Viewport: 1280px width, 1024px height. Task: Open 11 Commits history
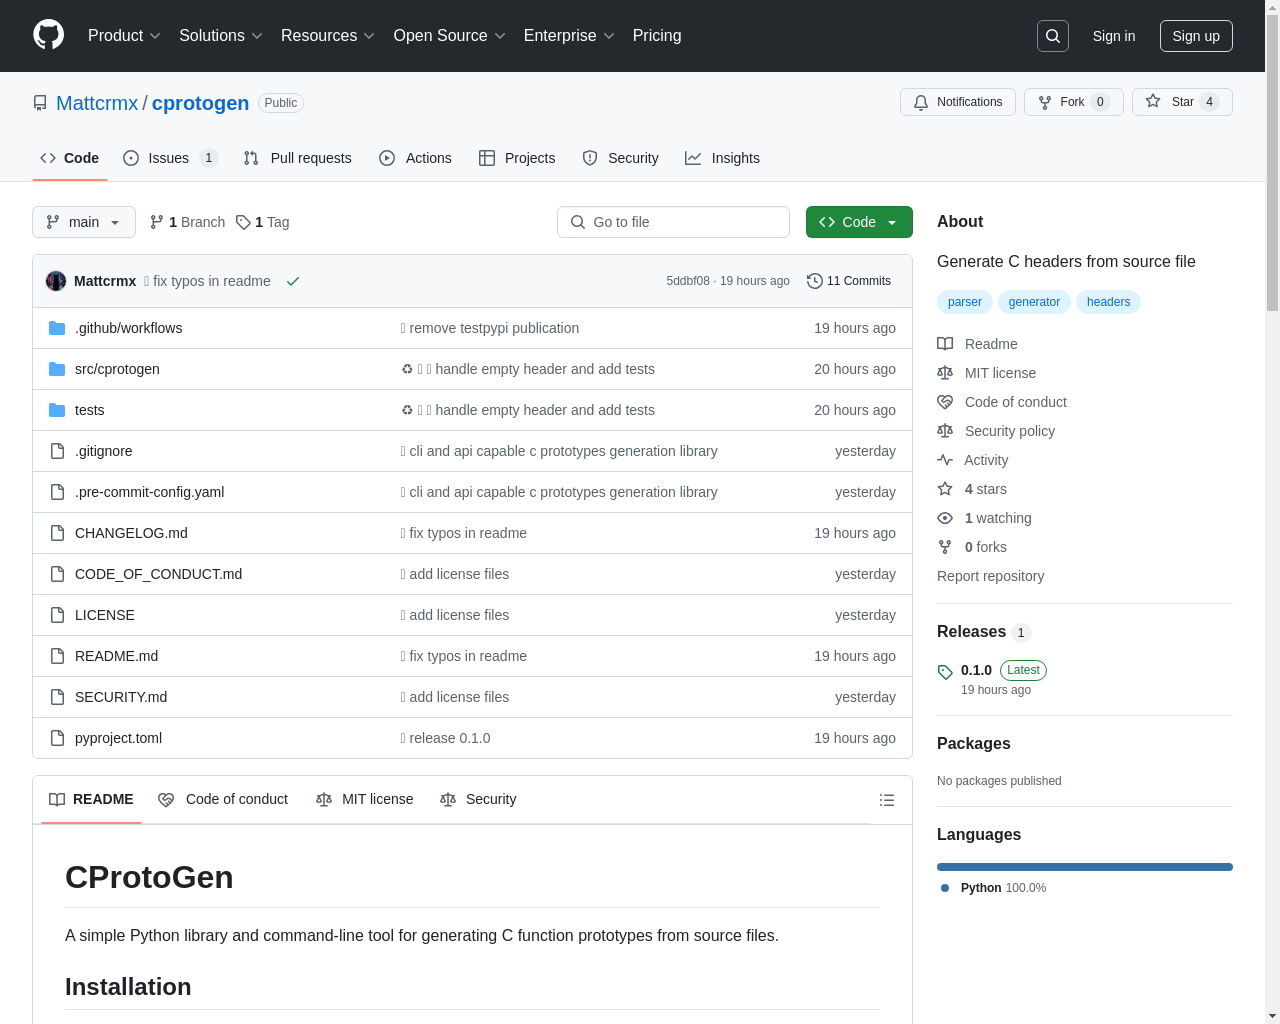point(849,281)
